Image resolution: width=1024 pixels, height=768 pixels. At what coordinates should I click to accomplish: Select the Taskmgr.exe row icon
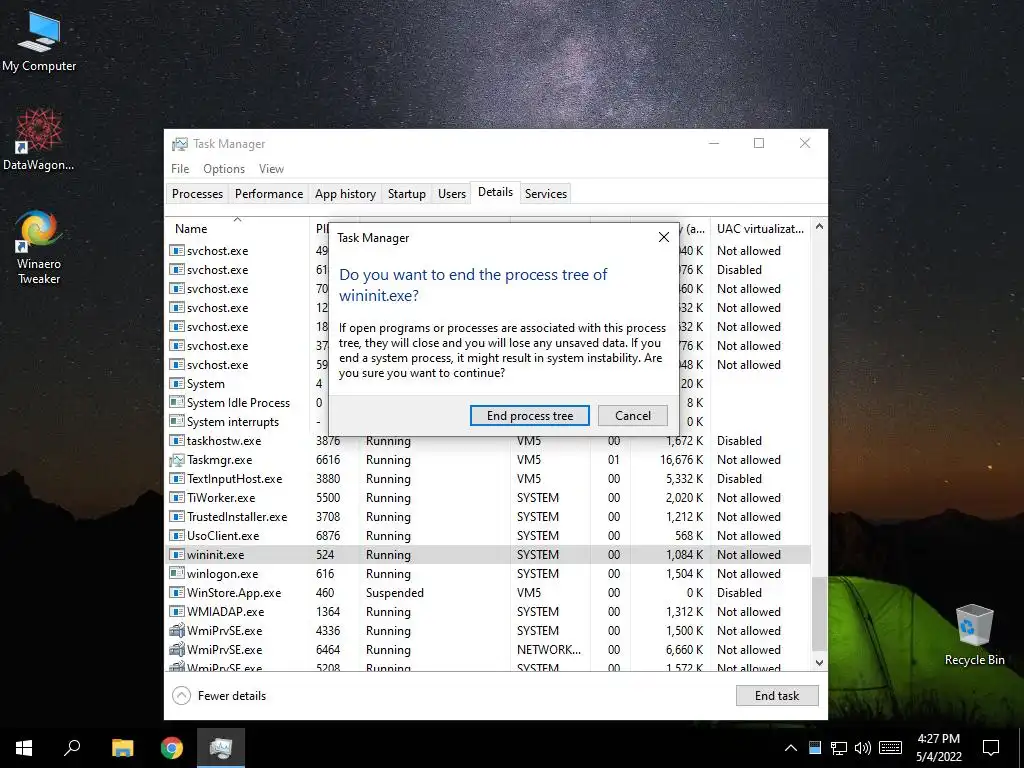coord(176,460)
